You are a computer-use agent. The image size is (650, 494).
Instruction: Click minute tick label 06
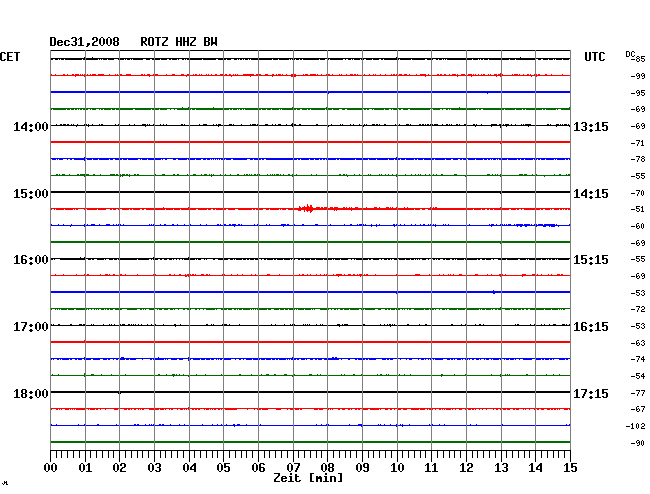258,467
